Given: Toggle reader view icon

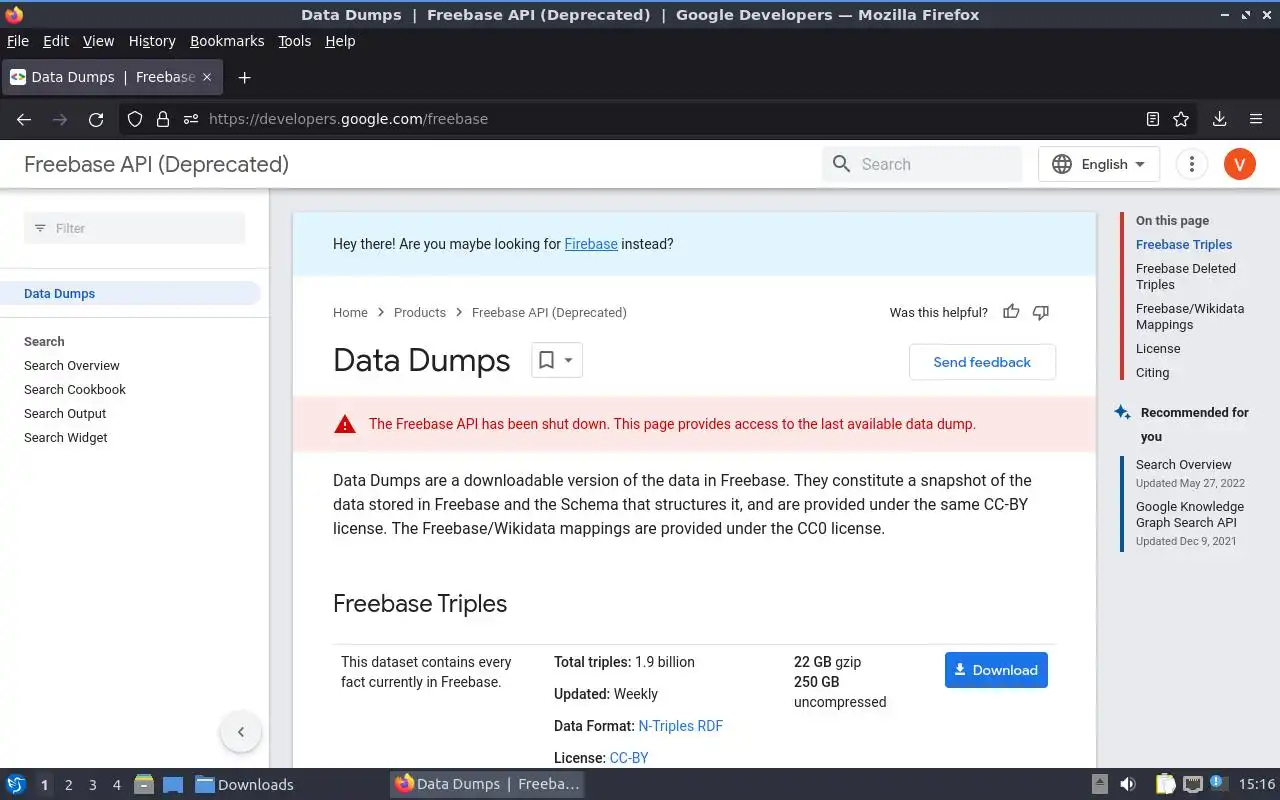Looking at the screenshot, I should (x=1153, y=119).
